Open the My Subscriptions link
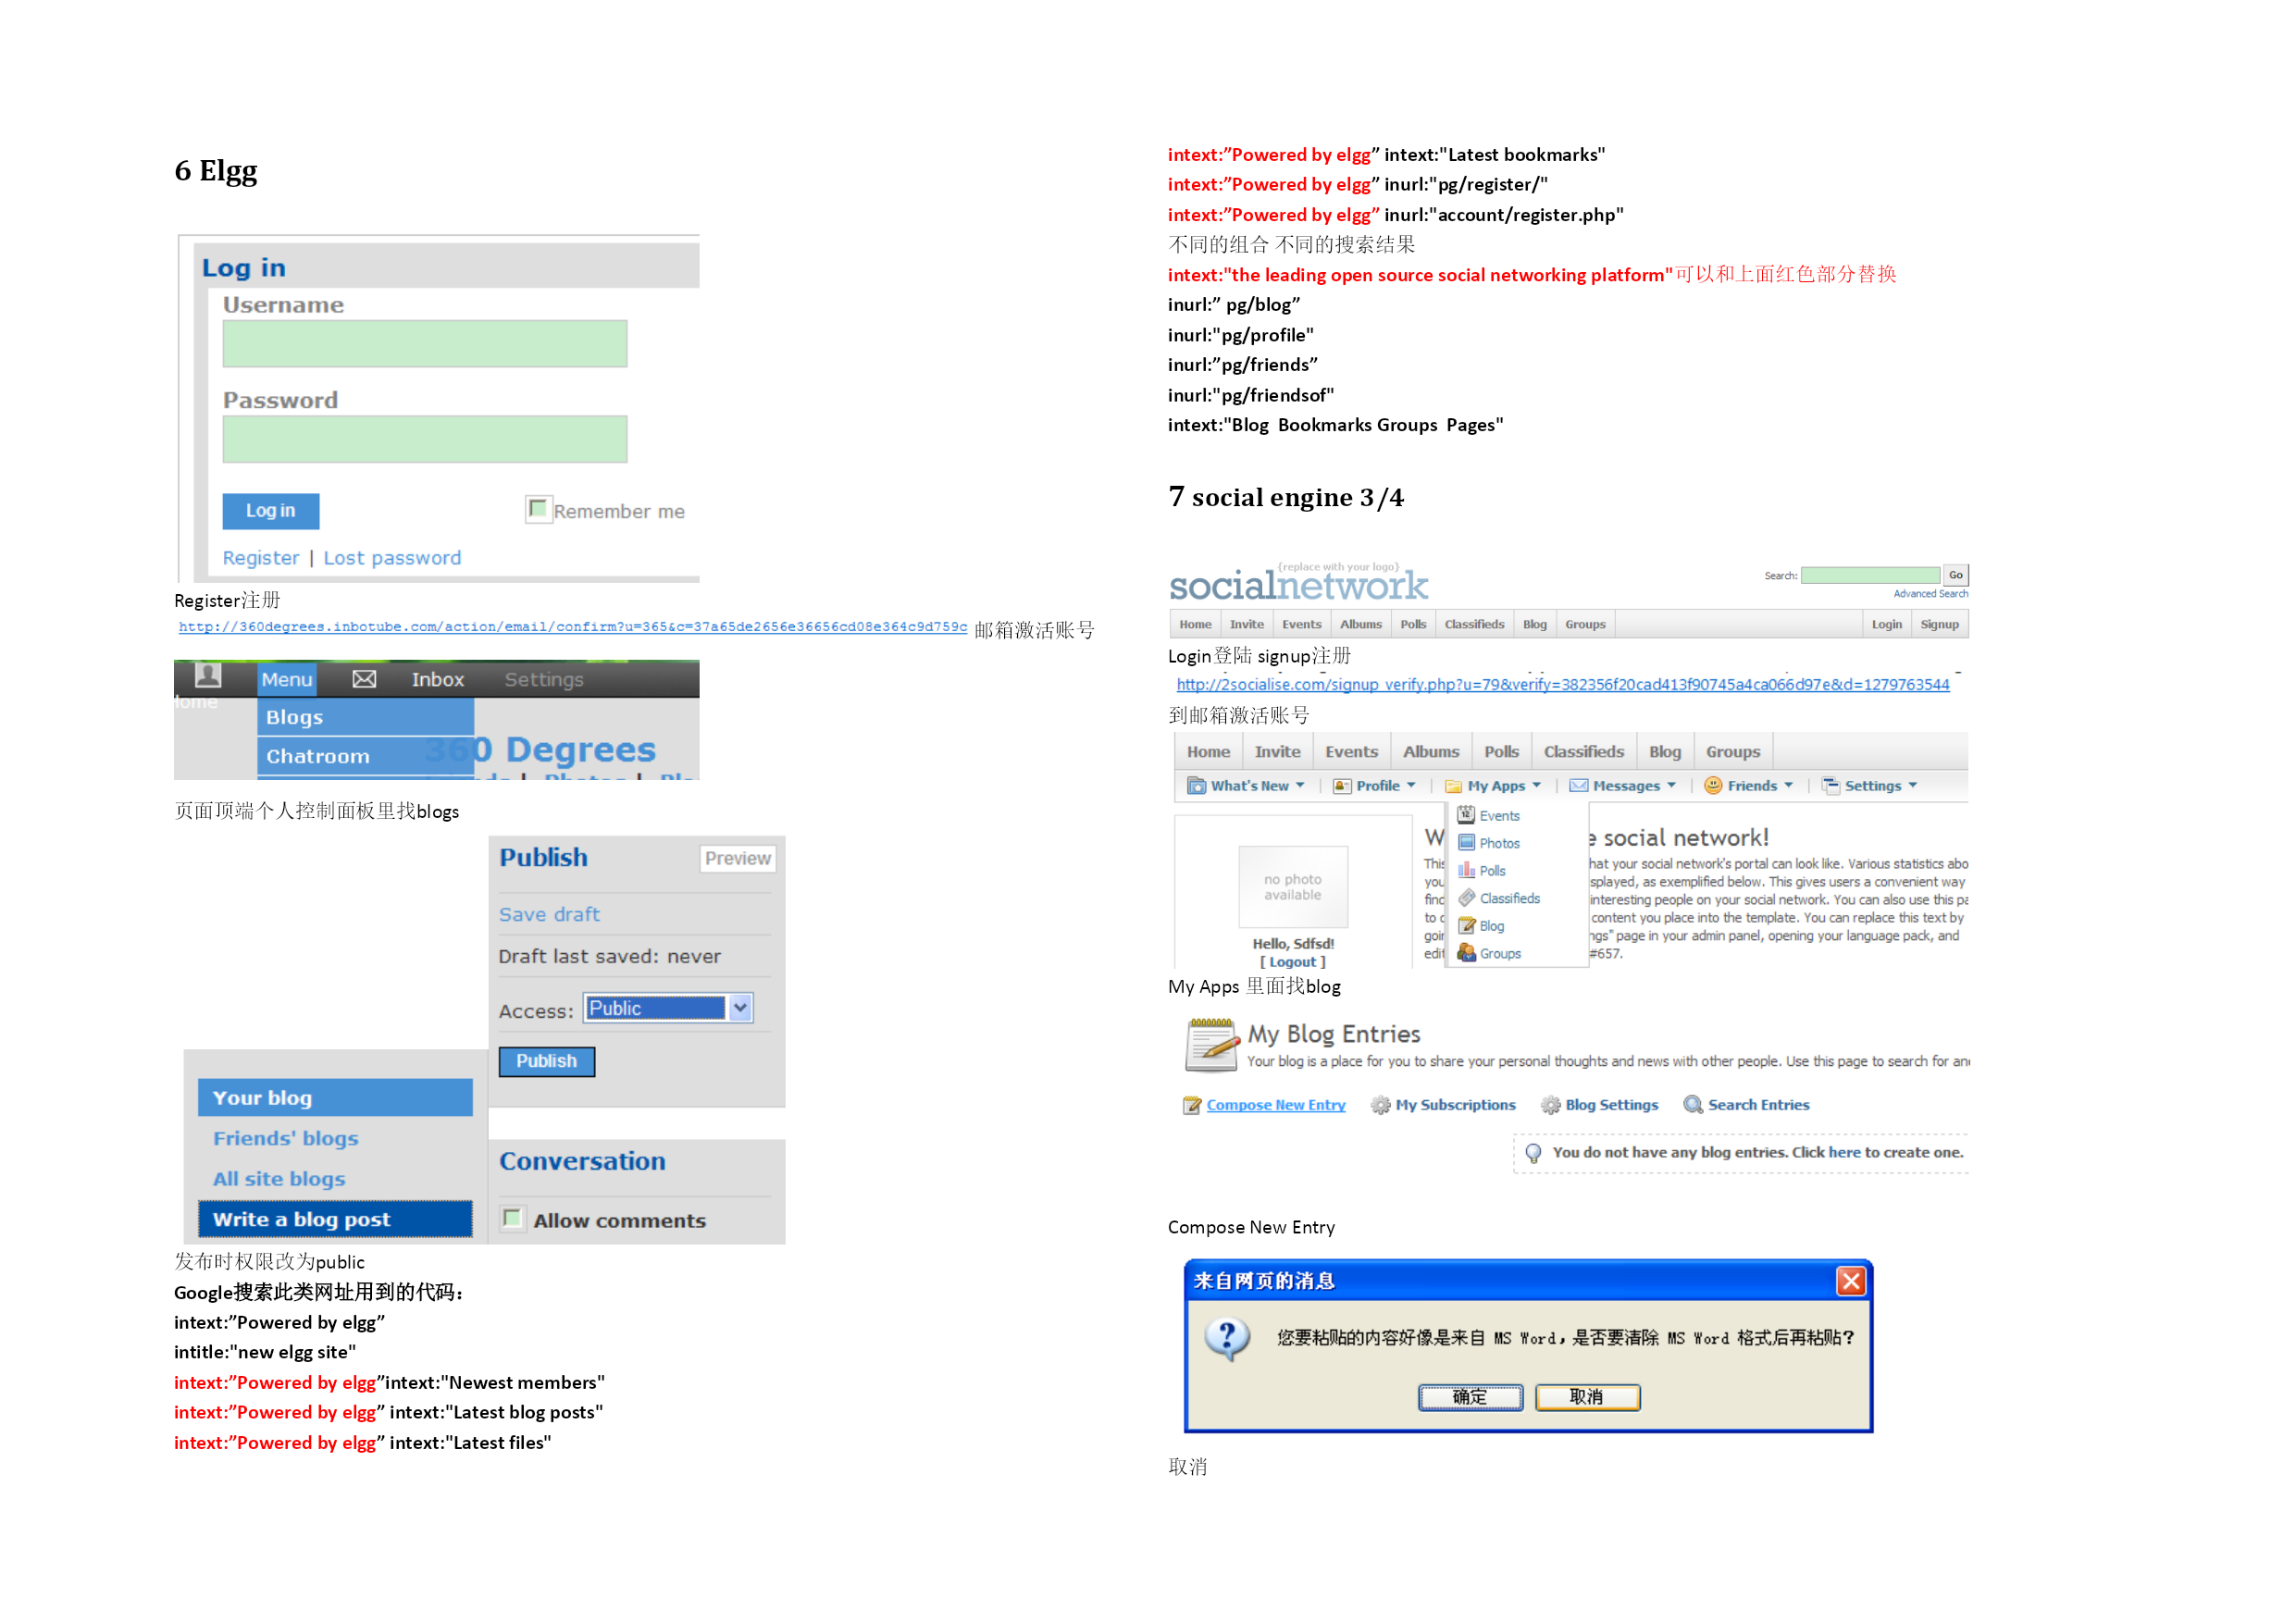Screen dimensions: 2296x1623 click(x=1455, y=1105)
